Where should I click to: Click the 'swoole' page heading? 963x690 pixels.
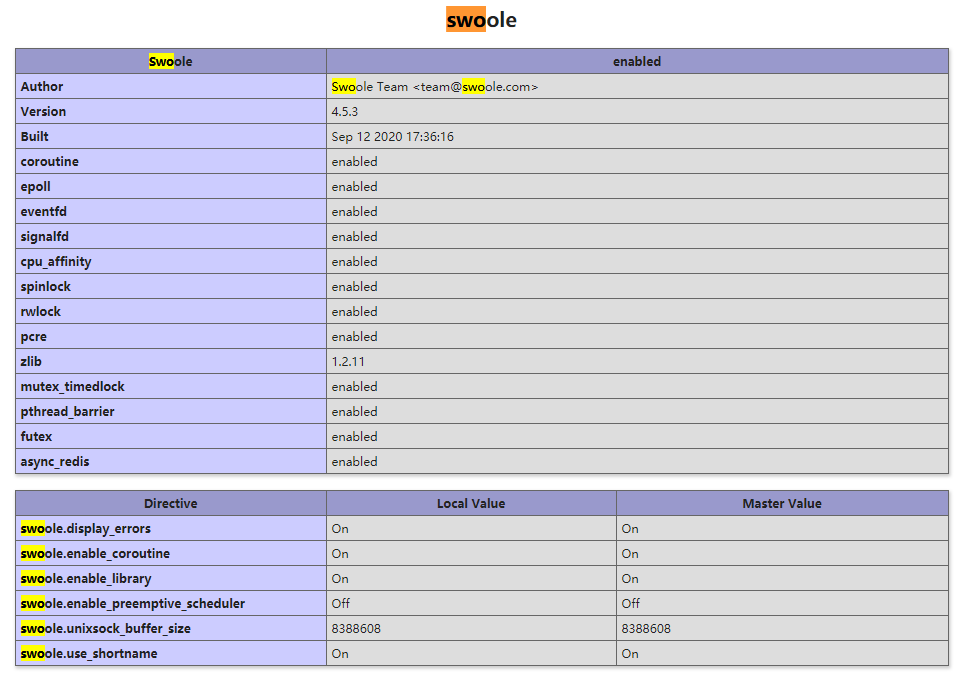[482, 20]
